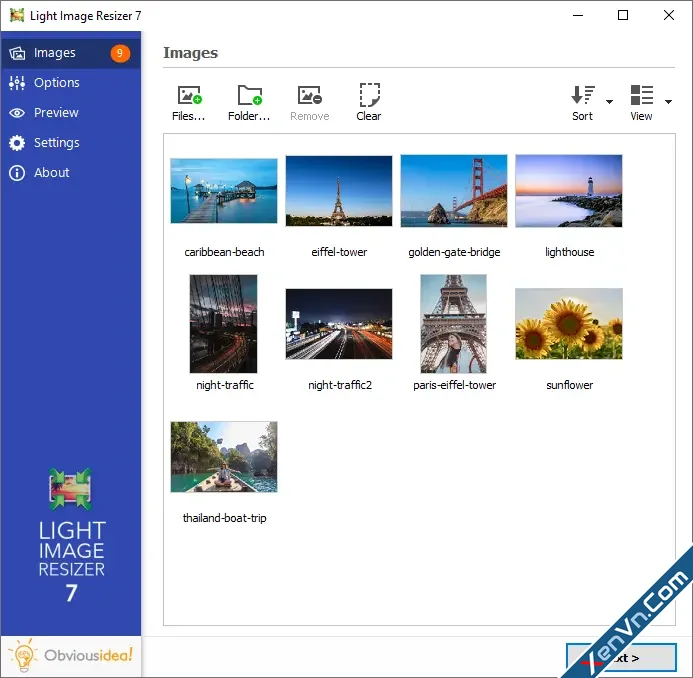This screenshot has height=678, width=693.
Task: Open the About section
Action: [71, 172]
